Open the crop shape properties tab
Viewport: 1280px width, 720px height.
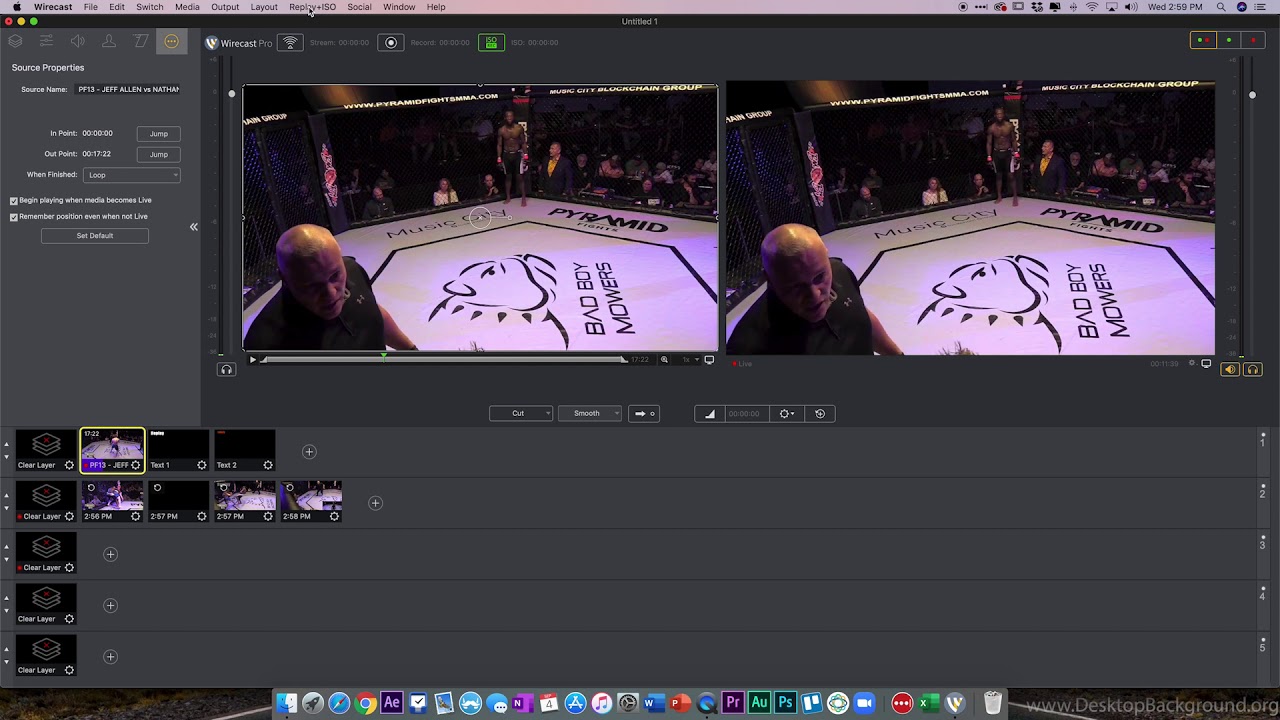pos(141,41)
